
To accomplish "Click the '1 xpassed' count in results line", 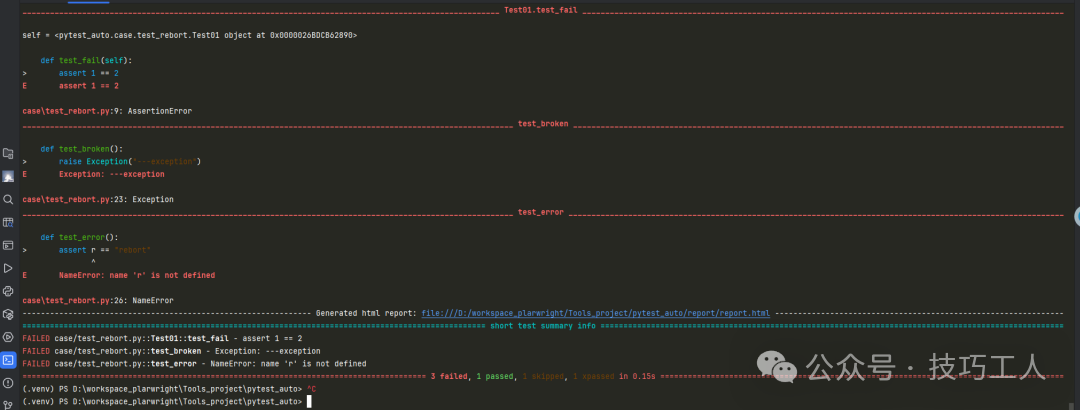I will (x=593, y=376).
